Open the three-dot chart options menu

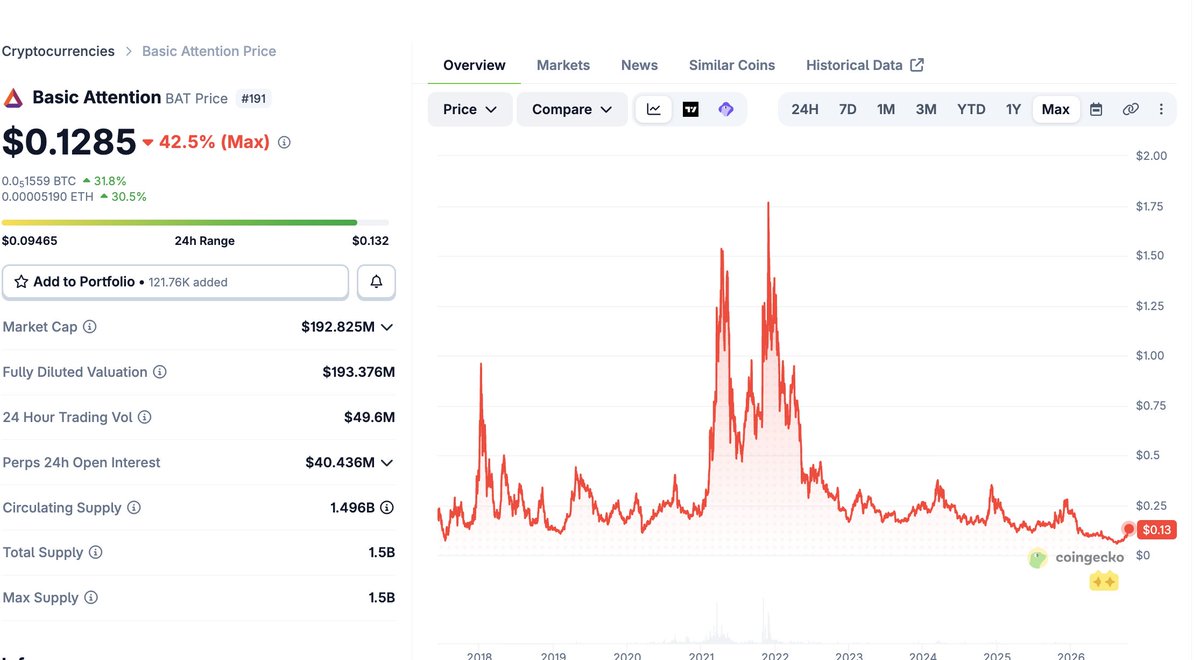pos(1161,109)
